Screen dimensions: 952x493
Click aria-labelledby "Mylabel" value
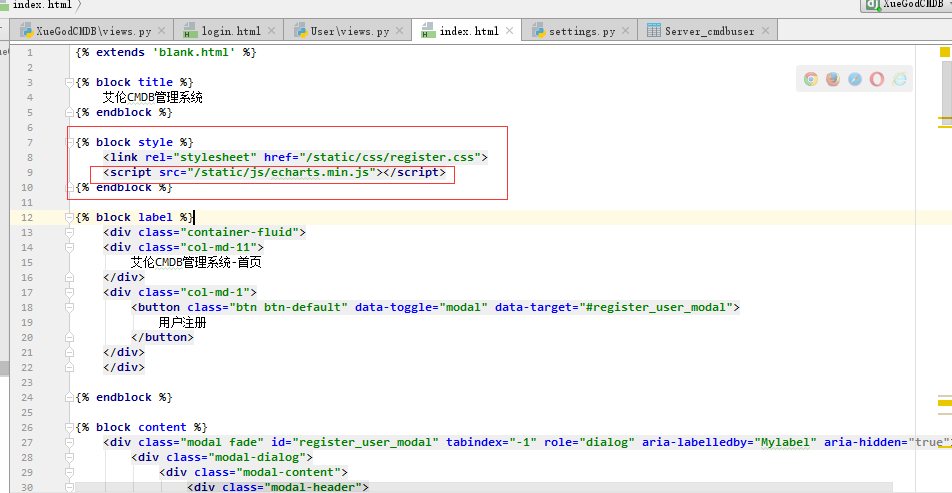[x=786, y=443]
